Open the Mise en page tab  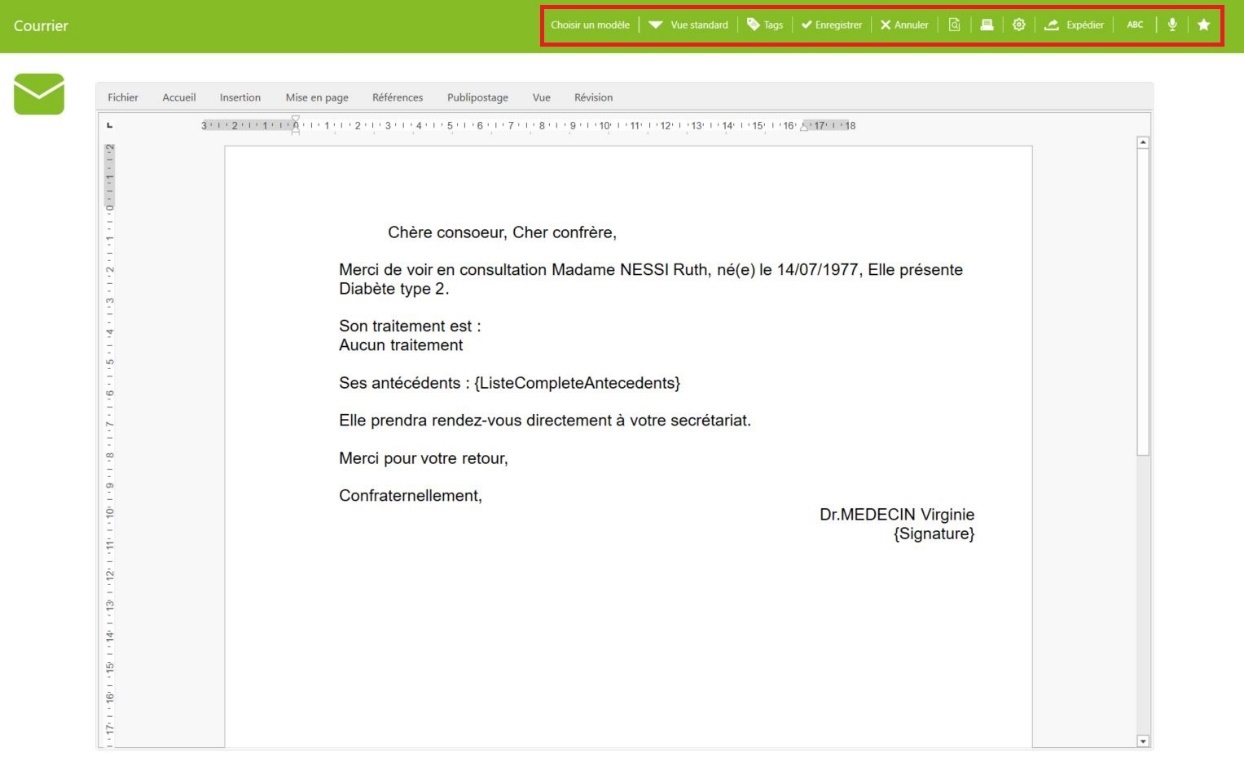pyautogui.click(x=317, y=97)
